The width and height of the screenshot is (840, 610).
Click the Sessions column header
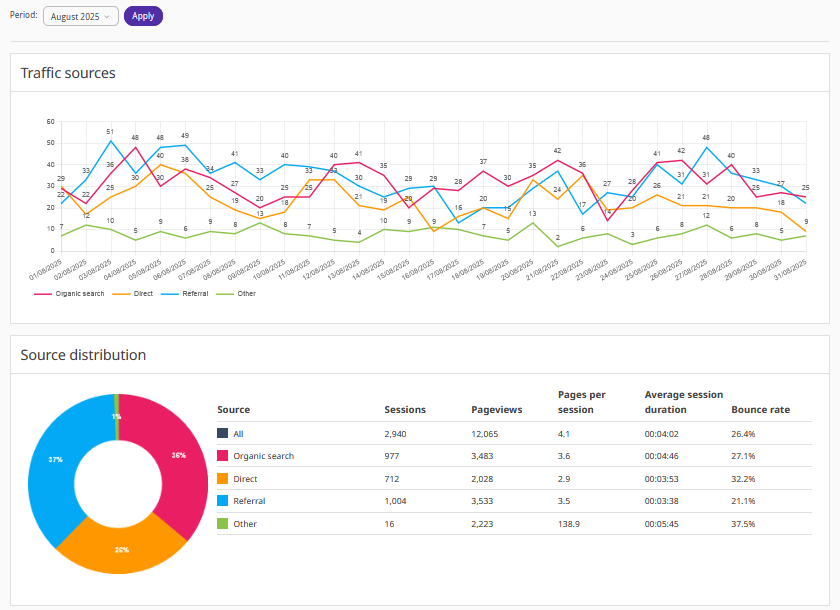point(404,409)
